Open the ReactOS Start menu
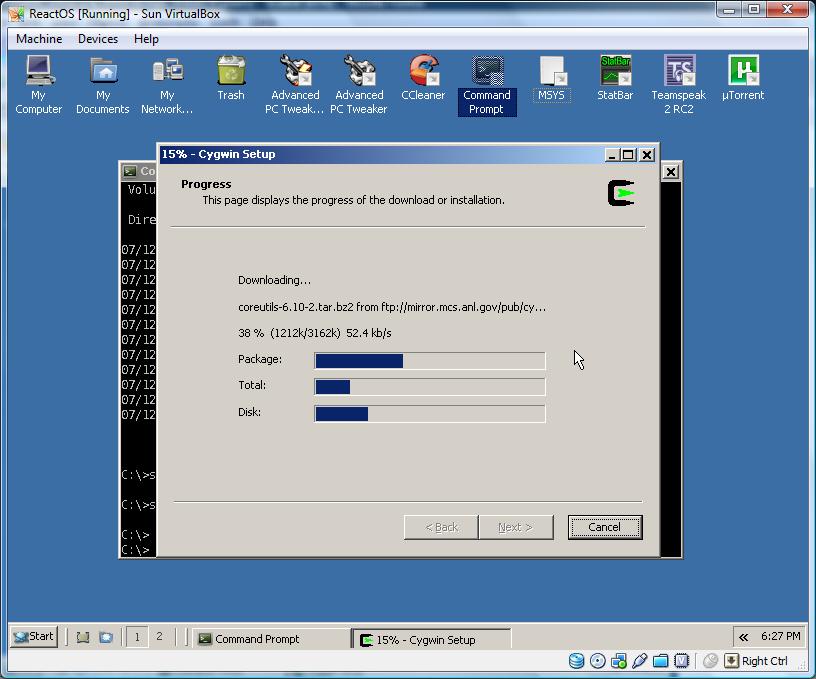 (x=34, y=636)
